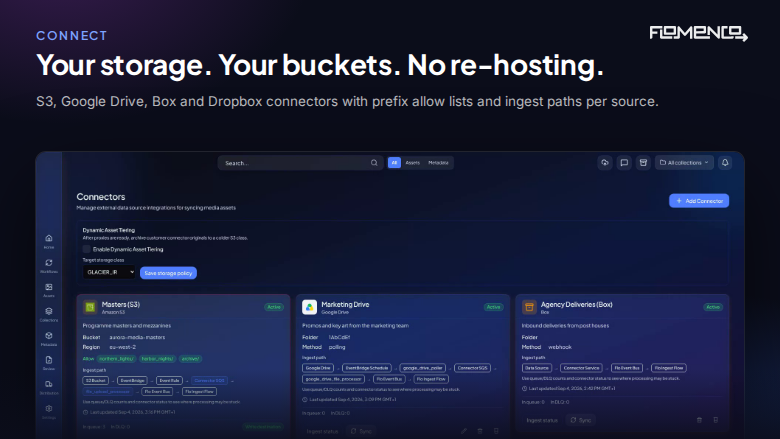Click the S3 Bucket ingest path chip
The image size is (780, 439).
coord(96,380)
